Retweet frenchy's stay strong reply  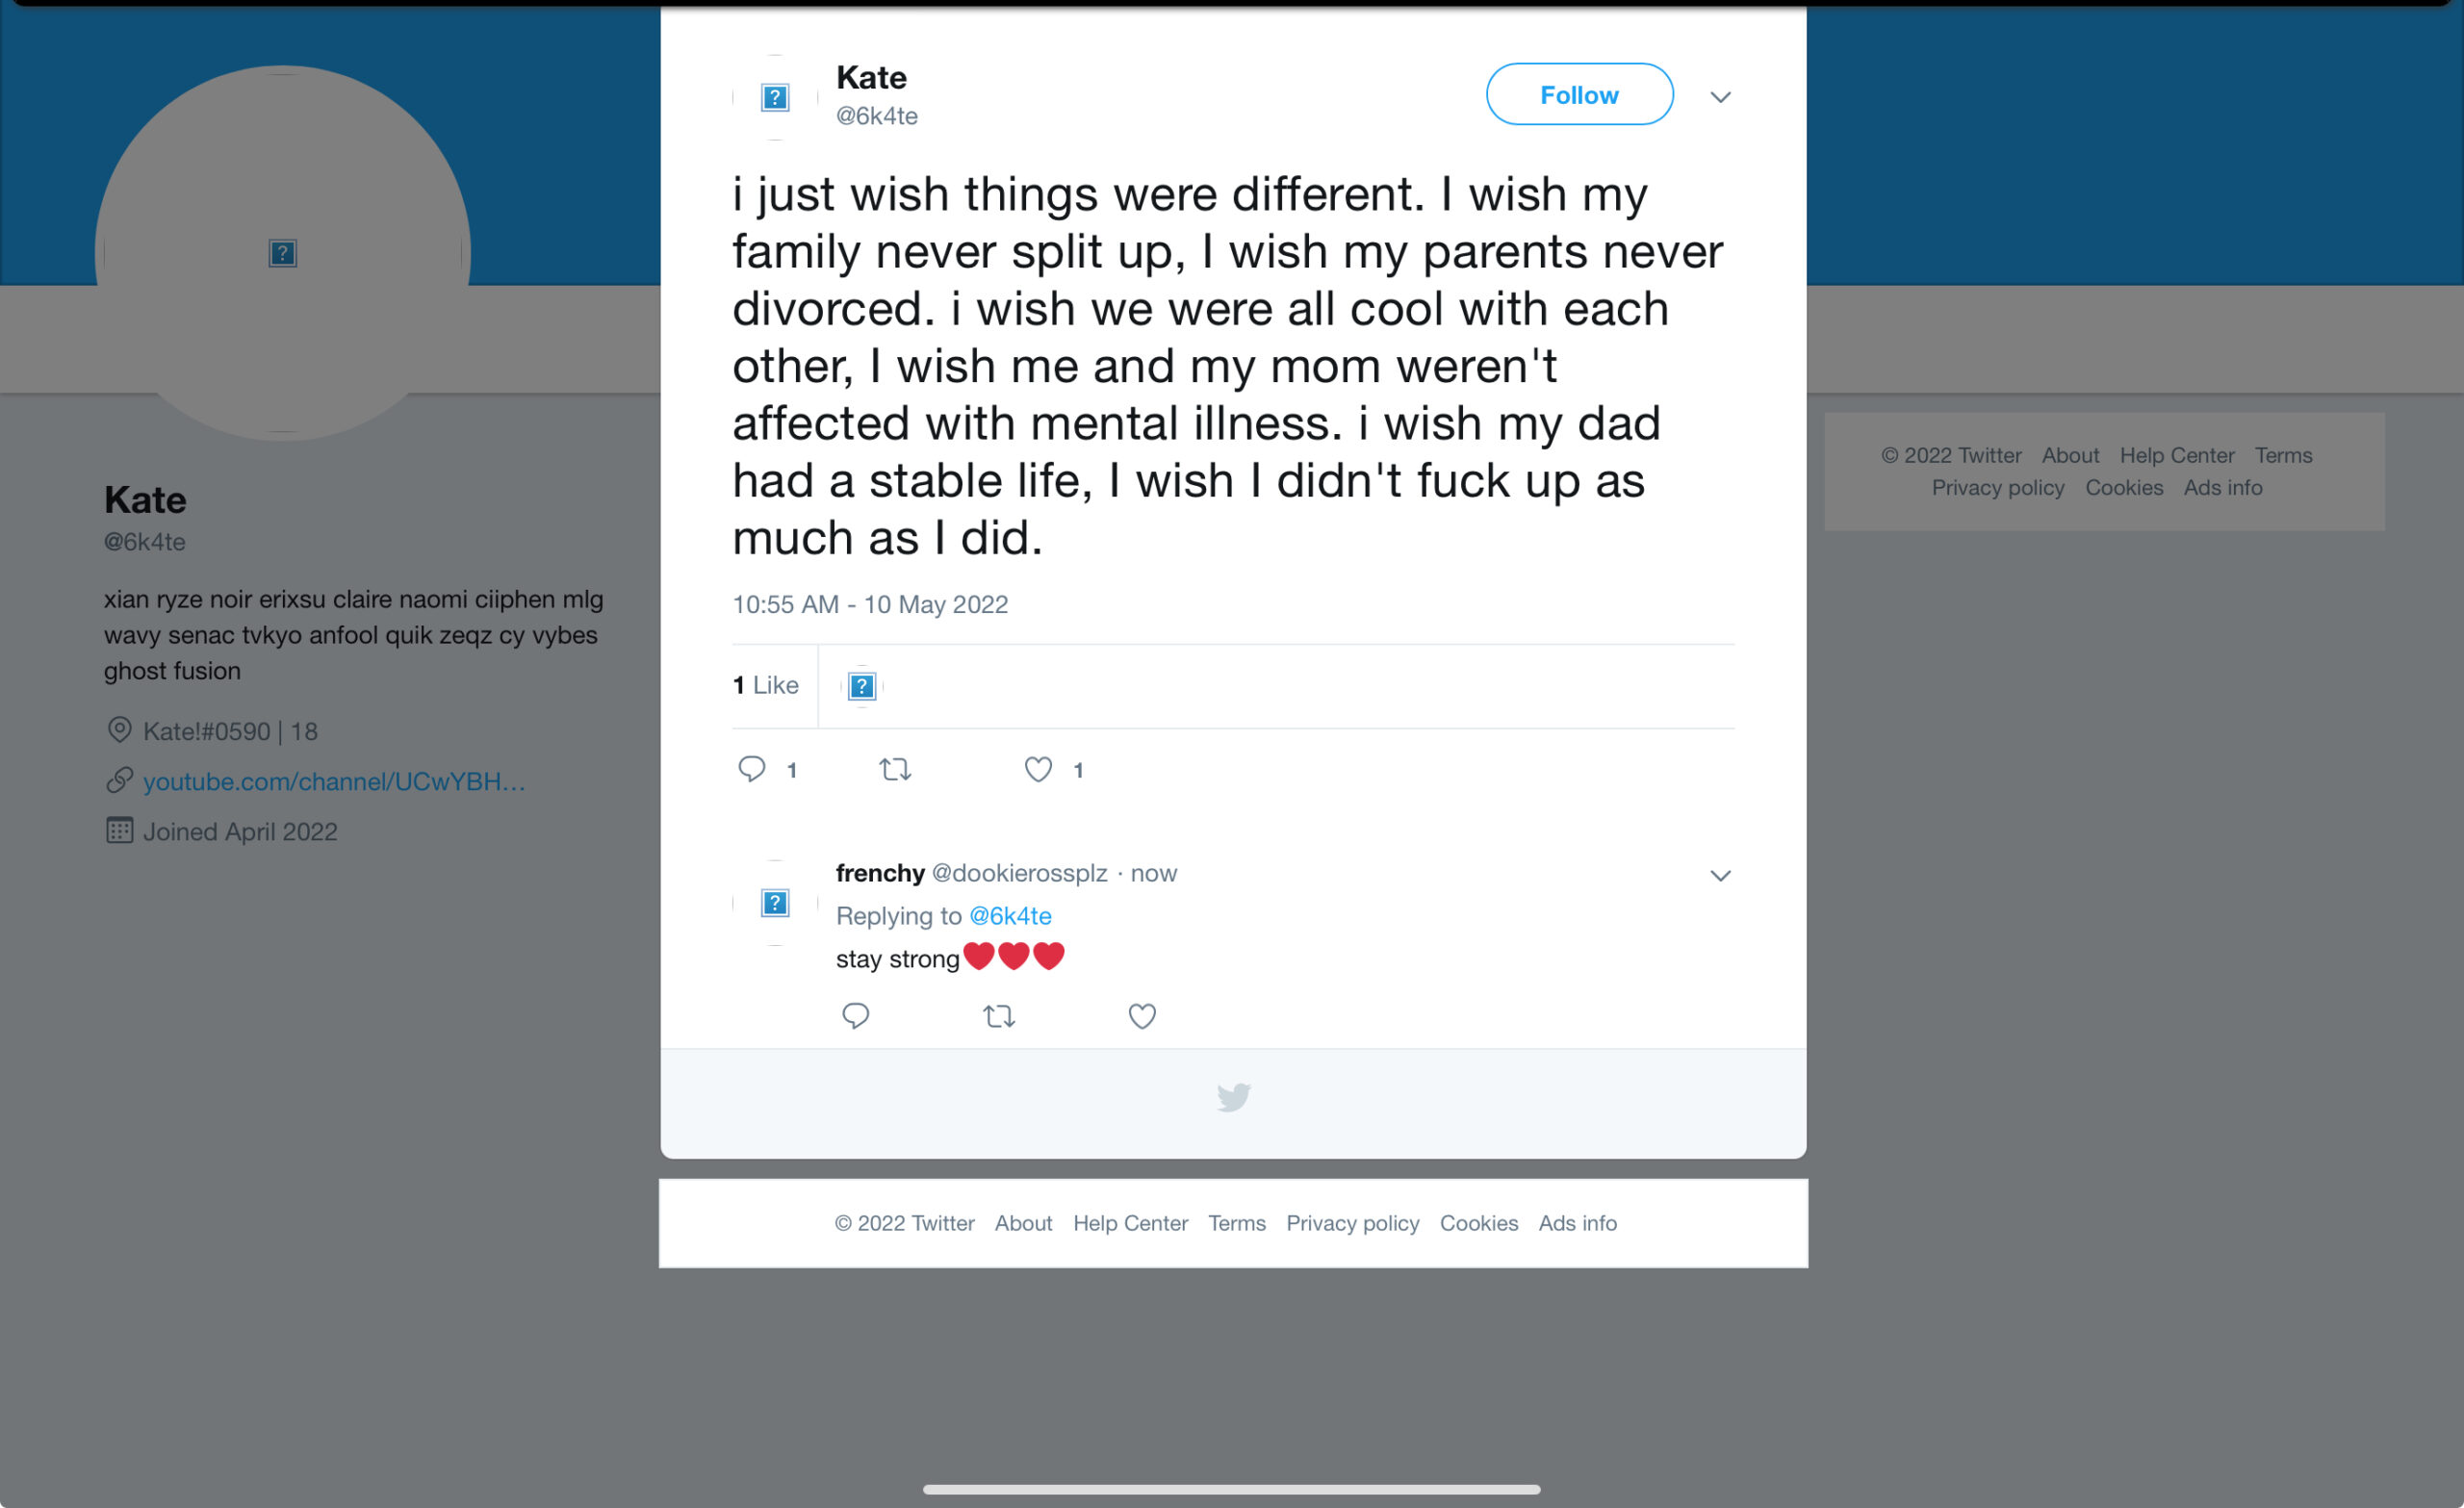[998, 1016]
